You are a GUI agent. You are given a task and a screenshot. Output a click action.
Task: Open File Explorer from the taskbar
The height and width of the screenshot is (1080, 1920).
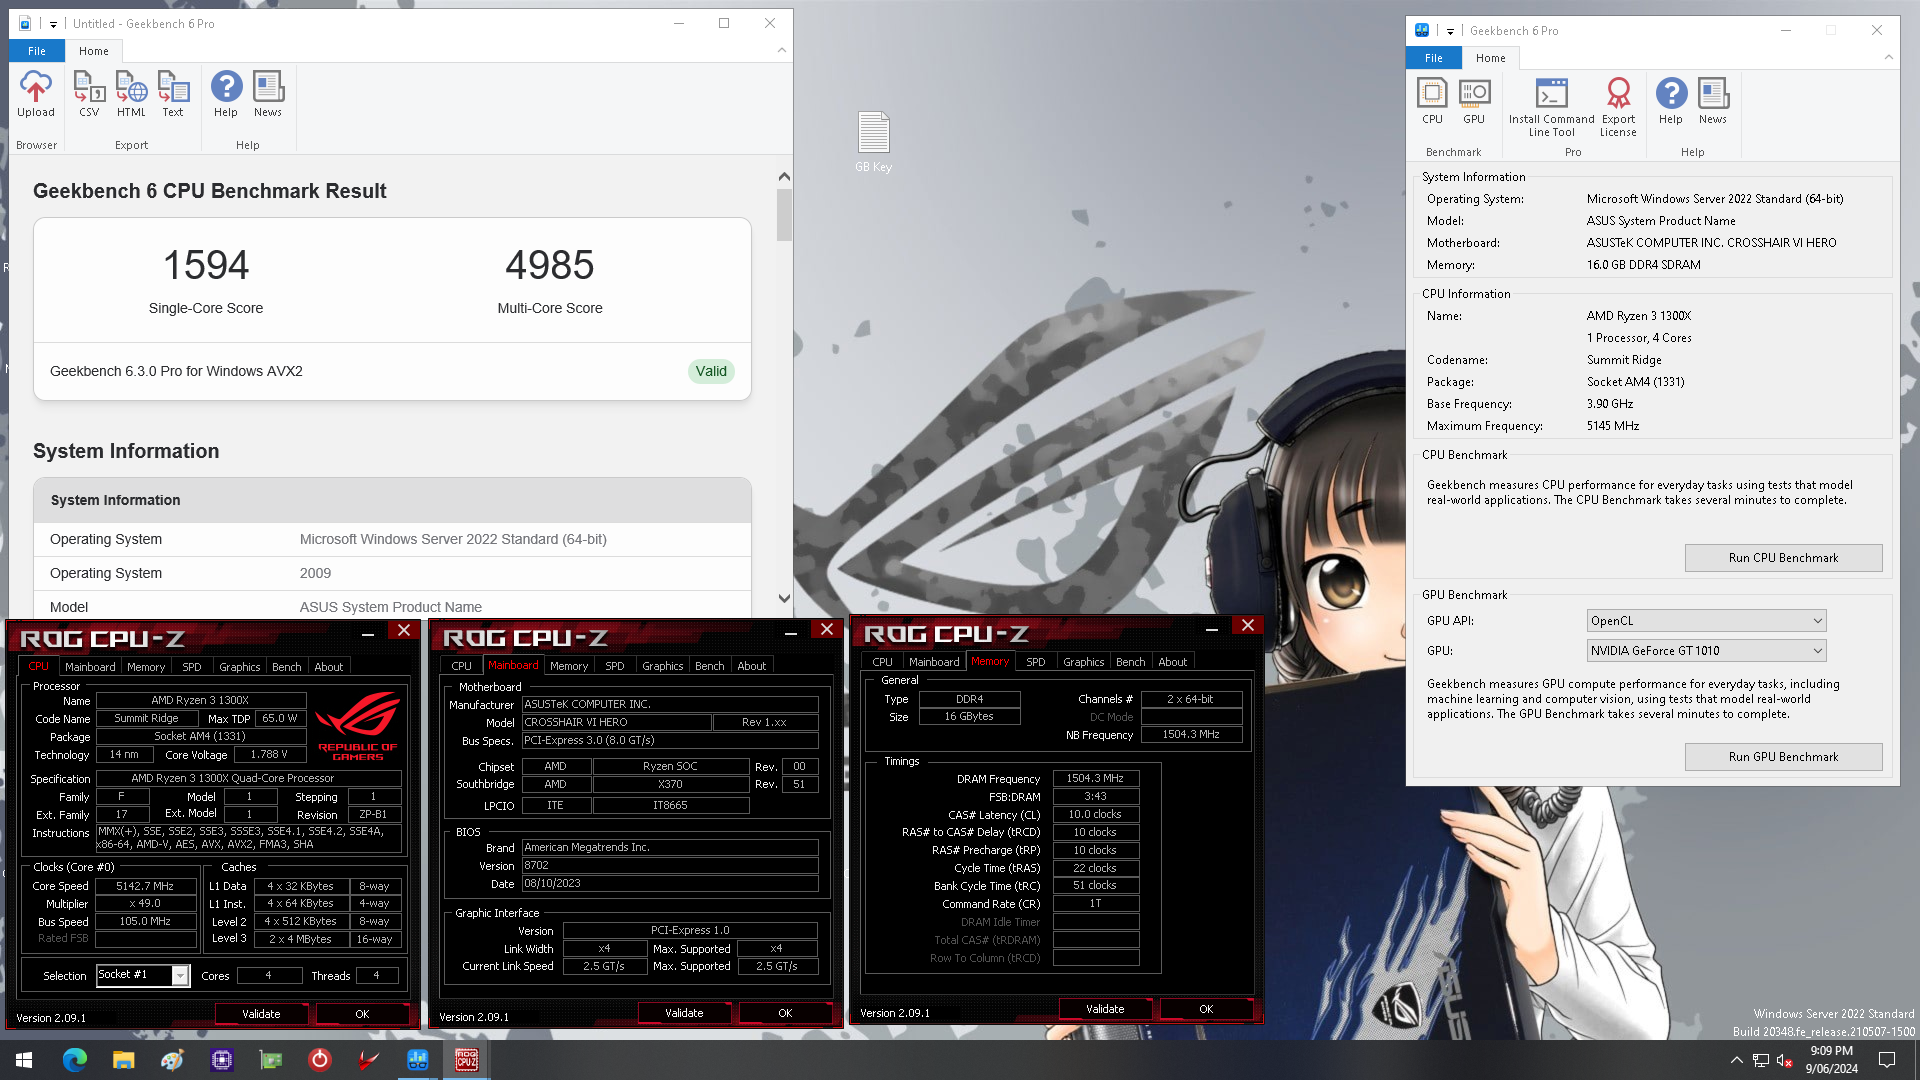(123, 1060)
